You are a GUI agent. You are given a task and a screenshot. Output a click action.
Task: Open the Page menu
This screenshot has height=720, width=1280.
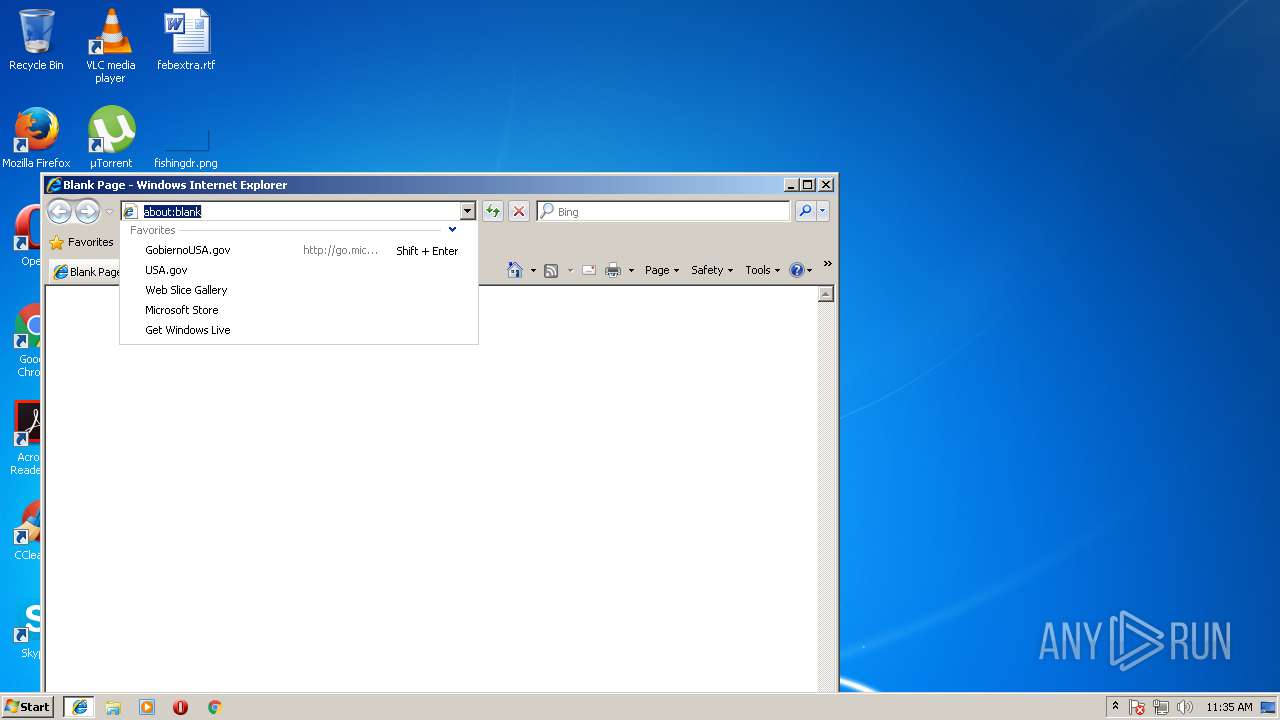661,270
